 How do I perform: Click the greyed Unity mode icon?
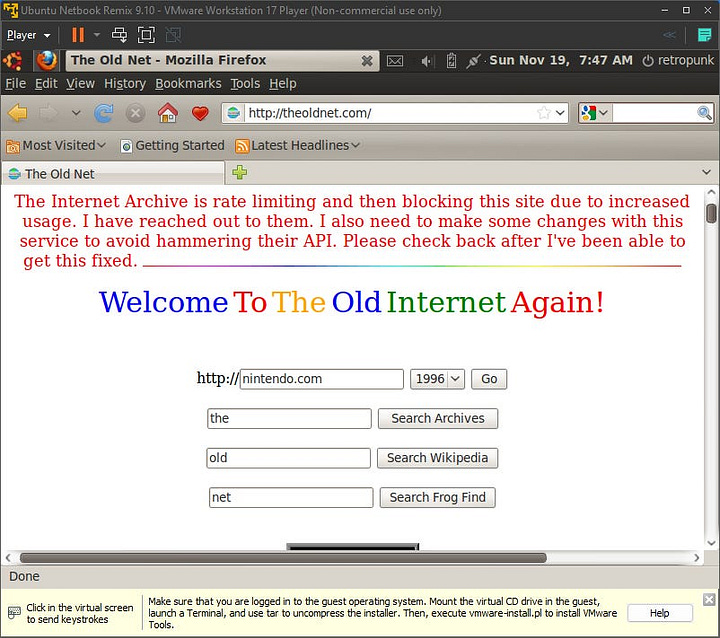click(173, 35)
